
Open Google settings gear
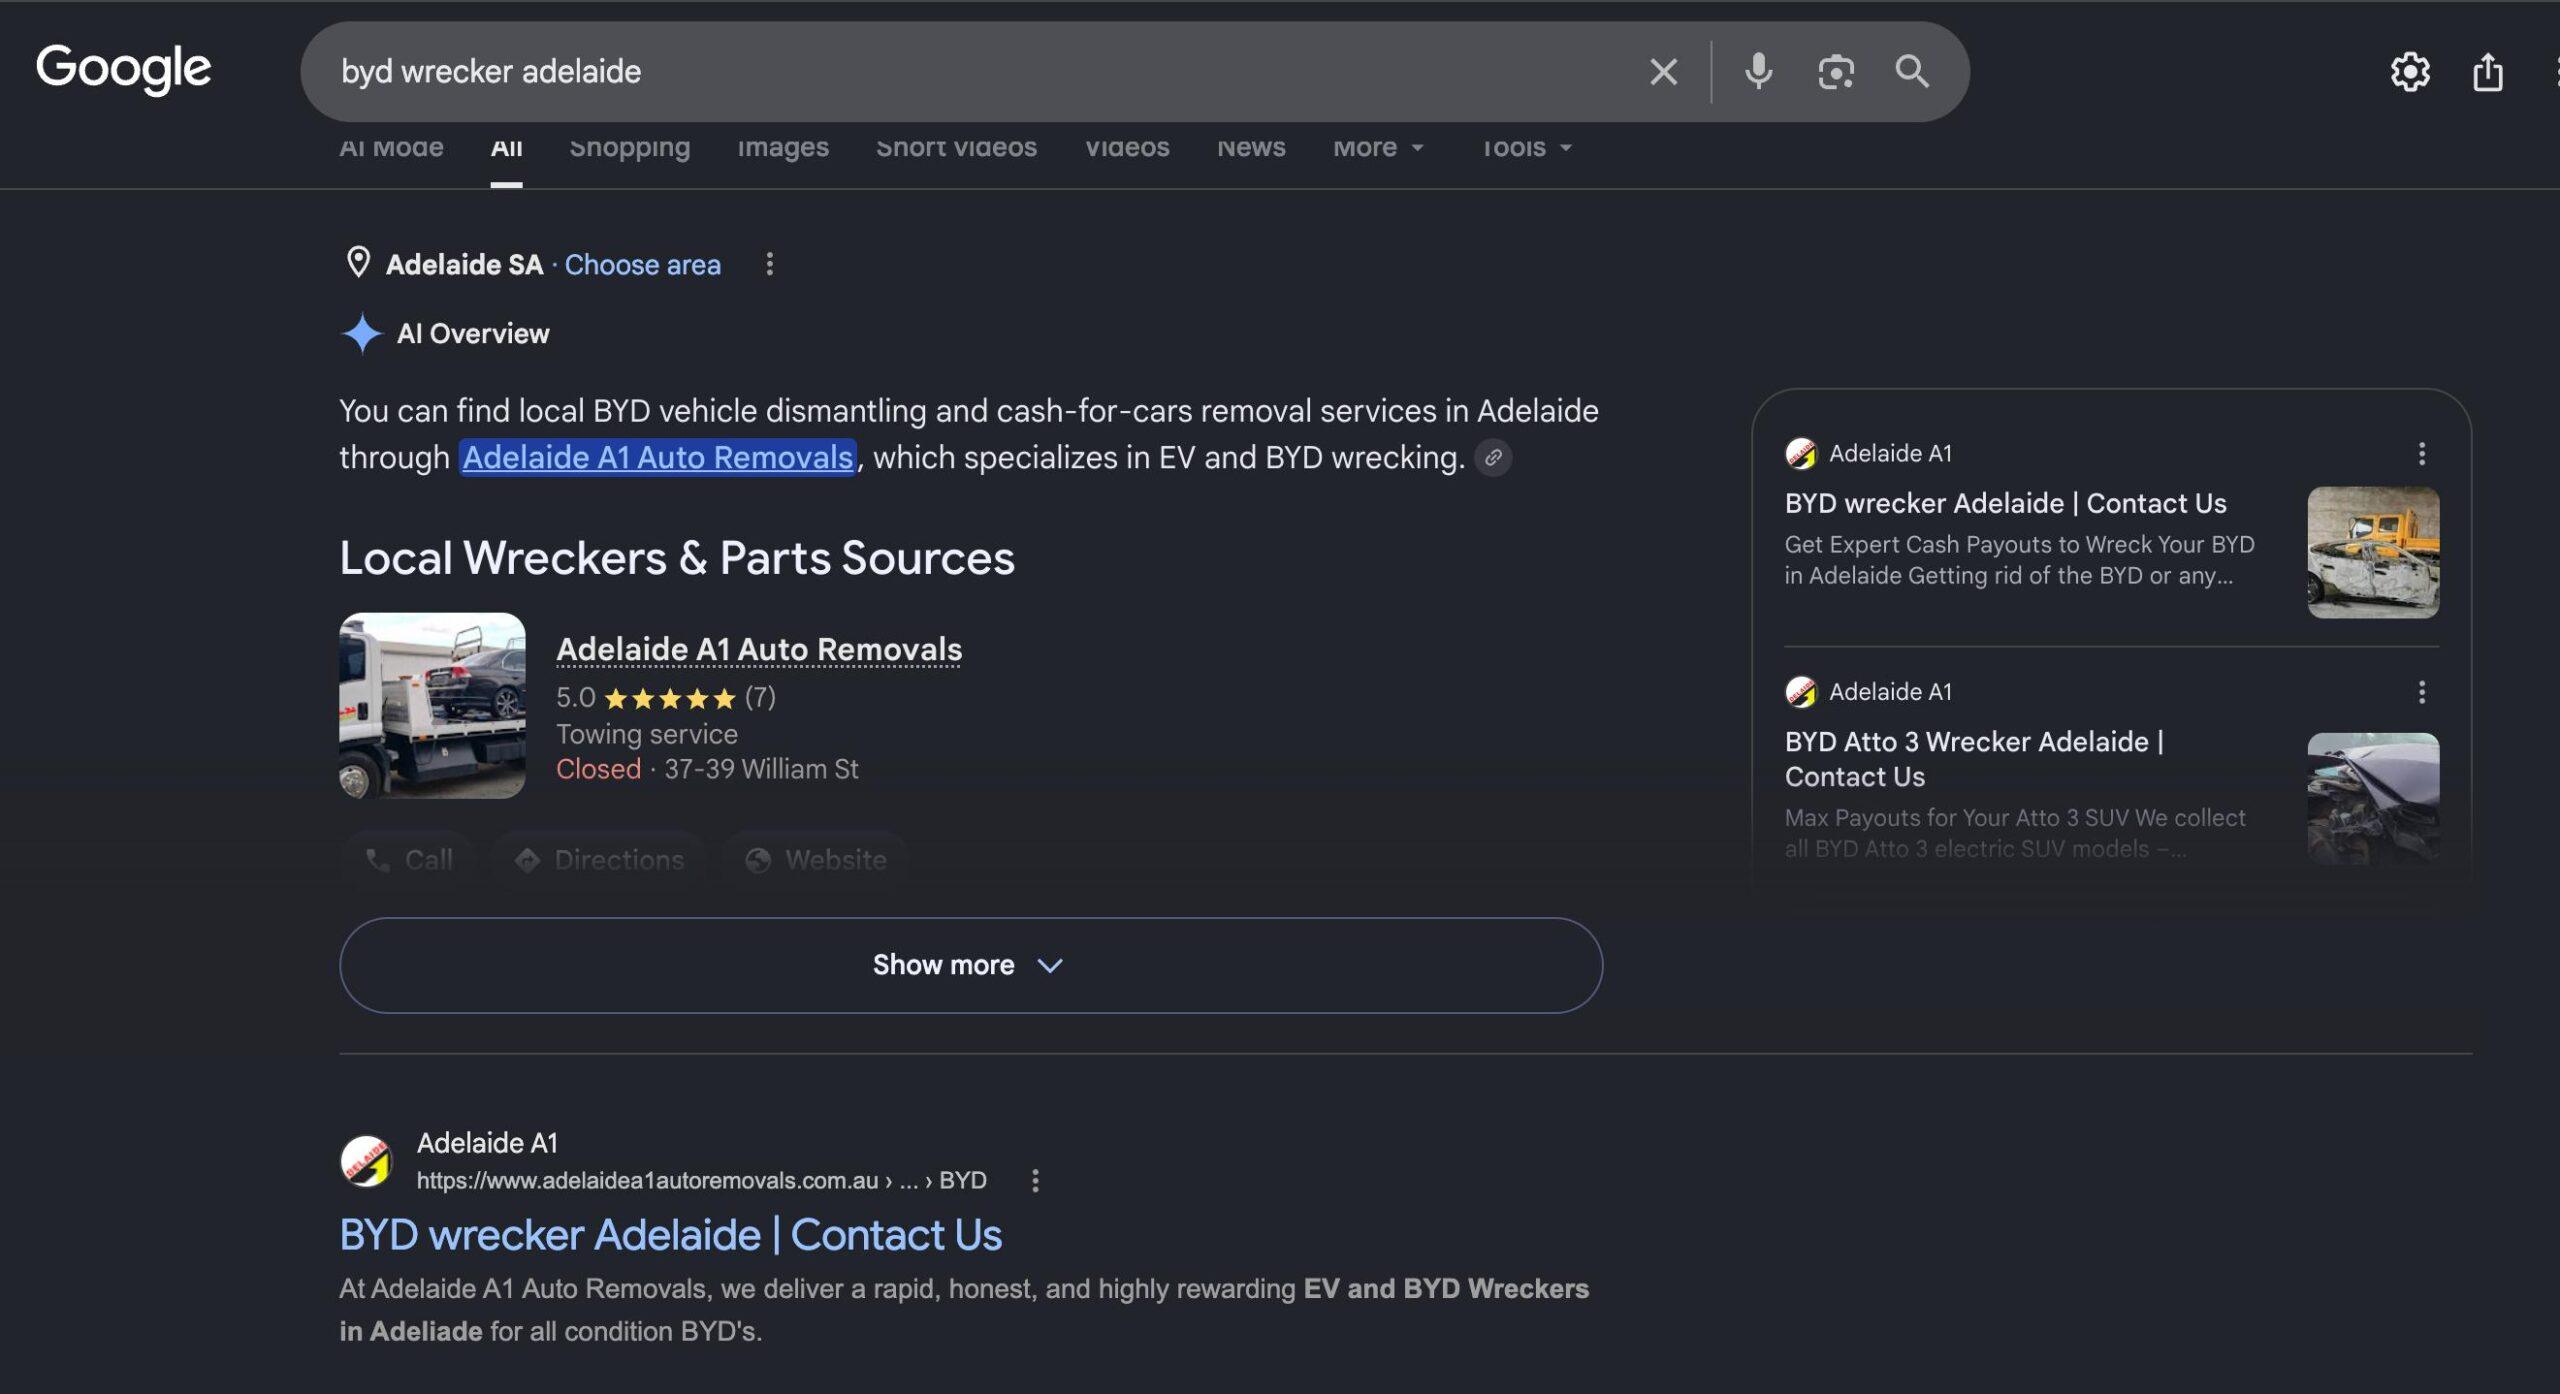click(2410, 72)
